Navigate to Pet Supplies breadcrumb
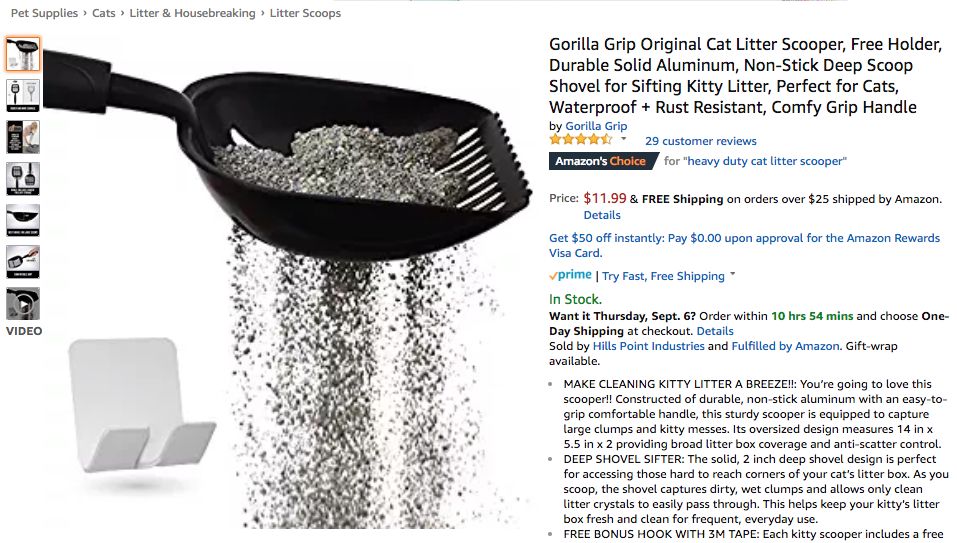 click(x=44, y=13)
